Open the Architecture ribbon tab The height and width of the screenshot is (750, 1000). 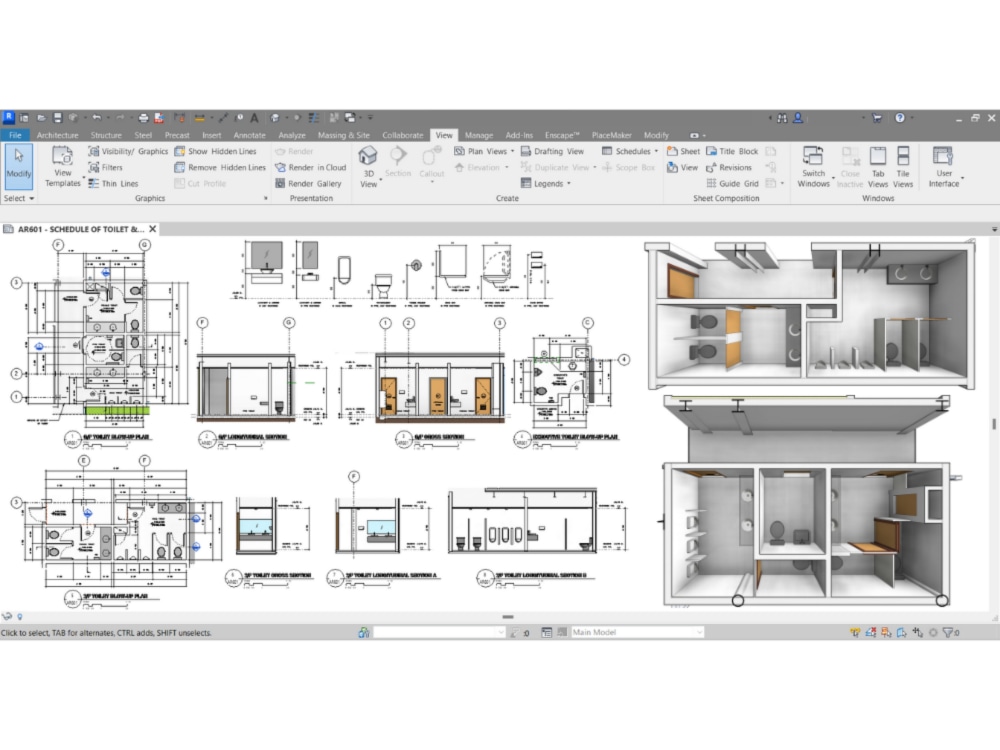coord(57,134)
